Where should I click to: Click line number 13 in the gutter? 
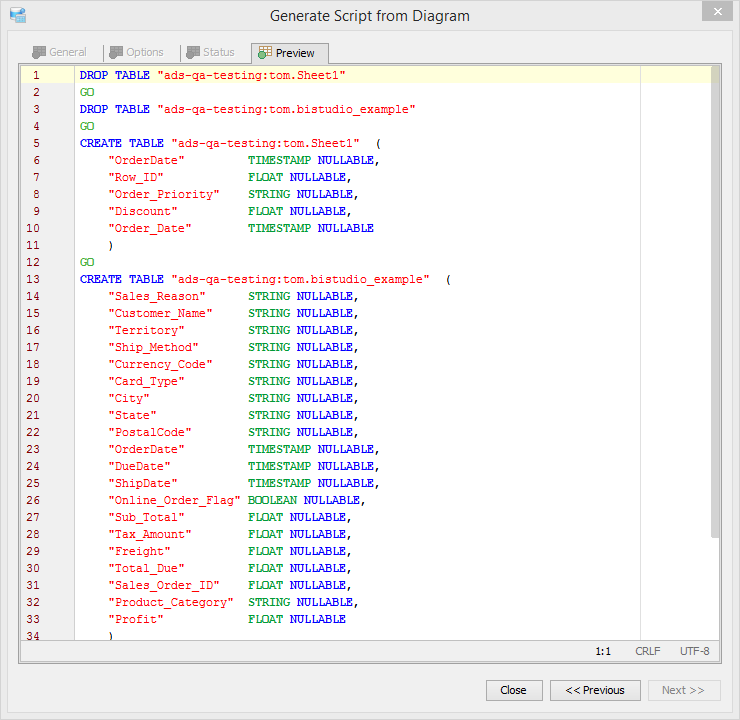(33, 279)
